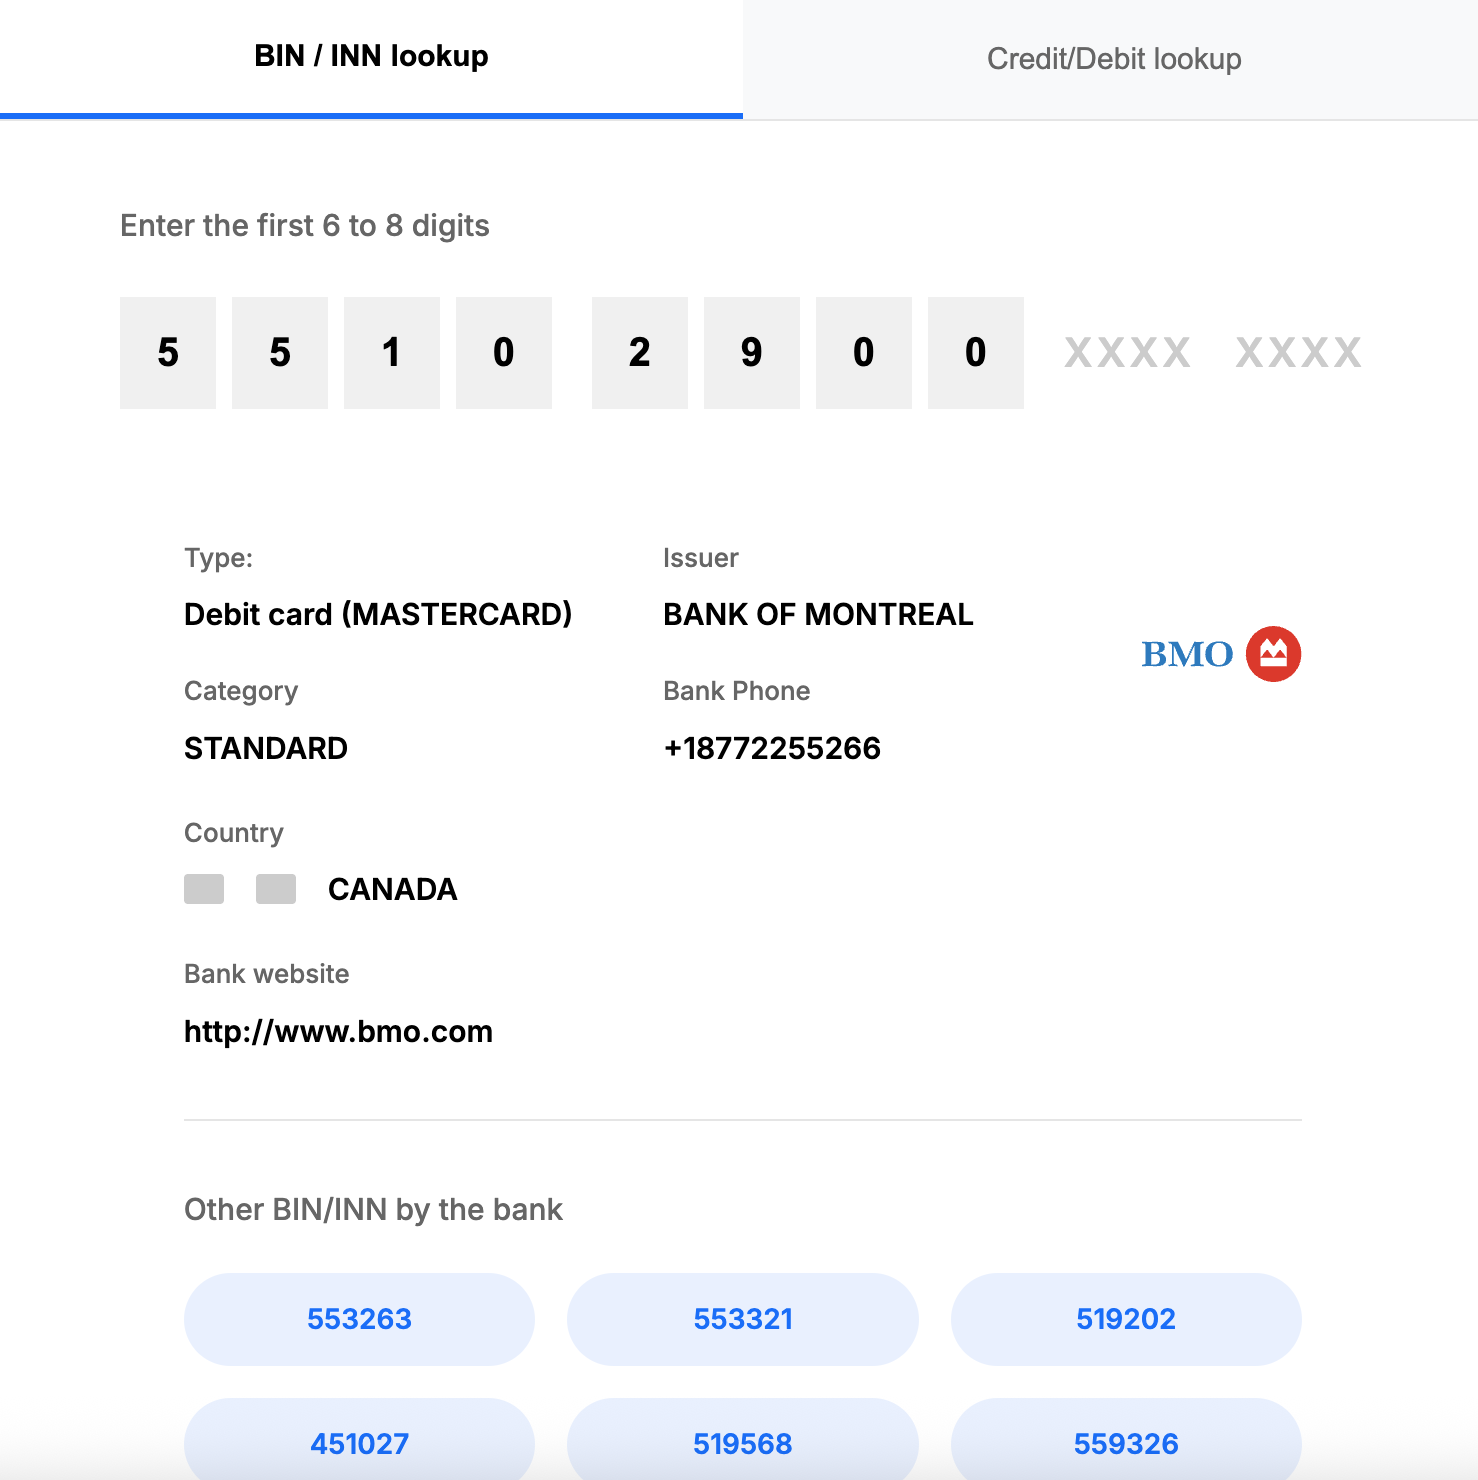This screenshot has height=1480, width=1478.
Task: Open BIN 553263 lookup
Action: point(359,1319)
